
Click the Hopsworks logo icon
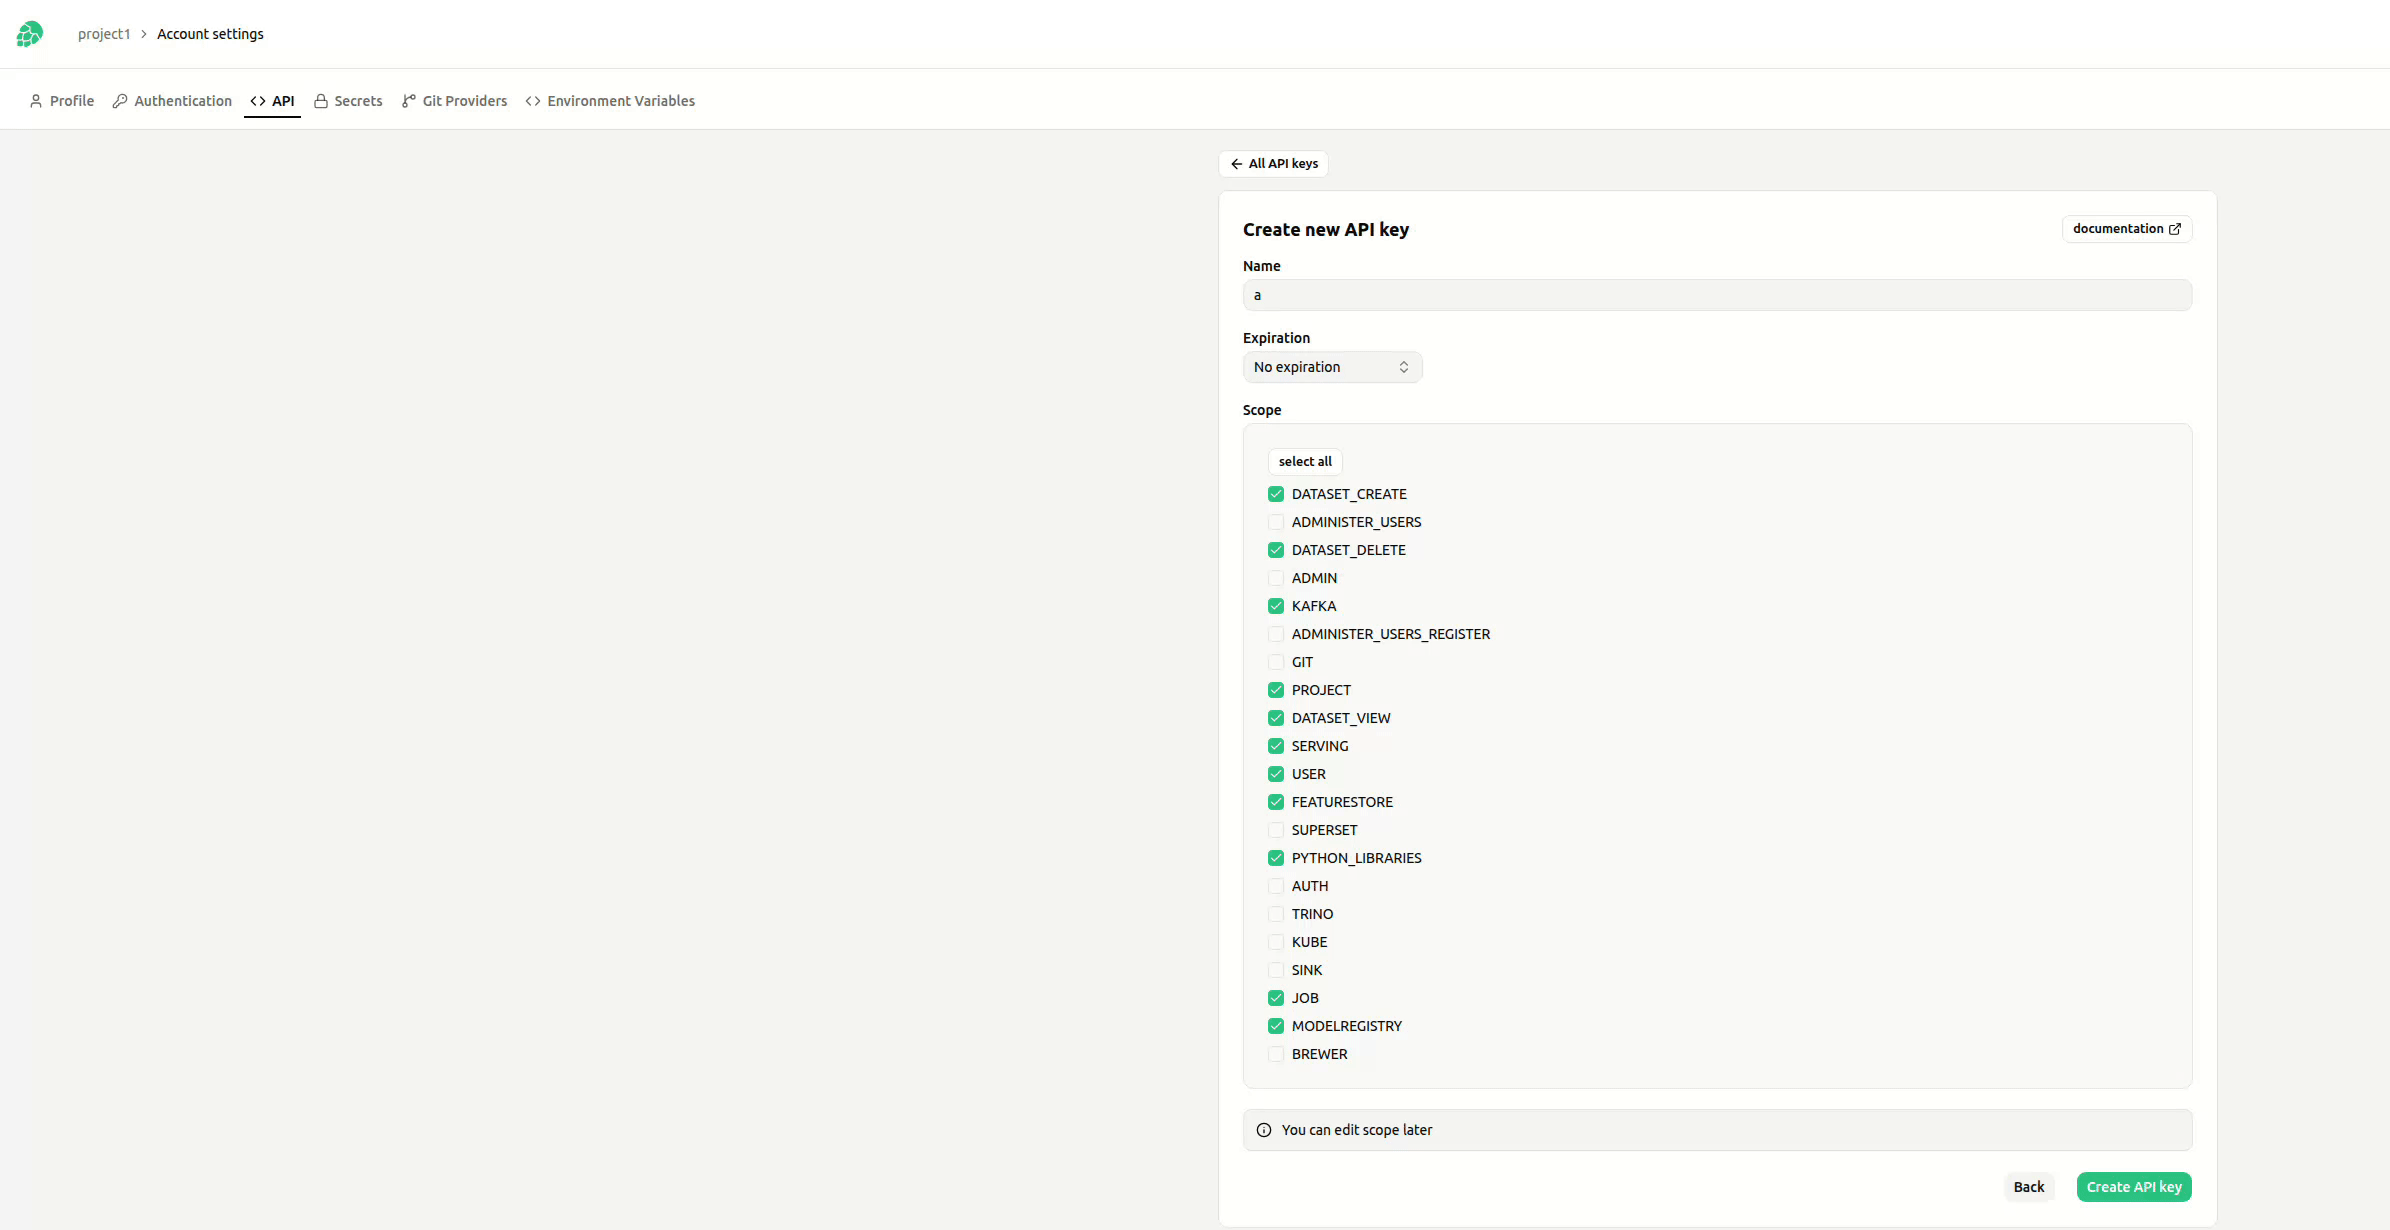[30, 34]
